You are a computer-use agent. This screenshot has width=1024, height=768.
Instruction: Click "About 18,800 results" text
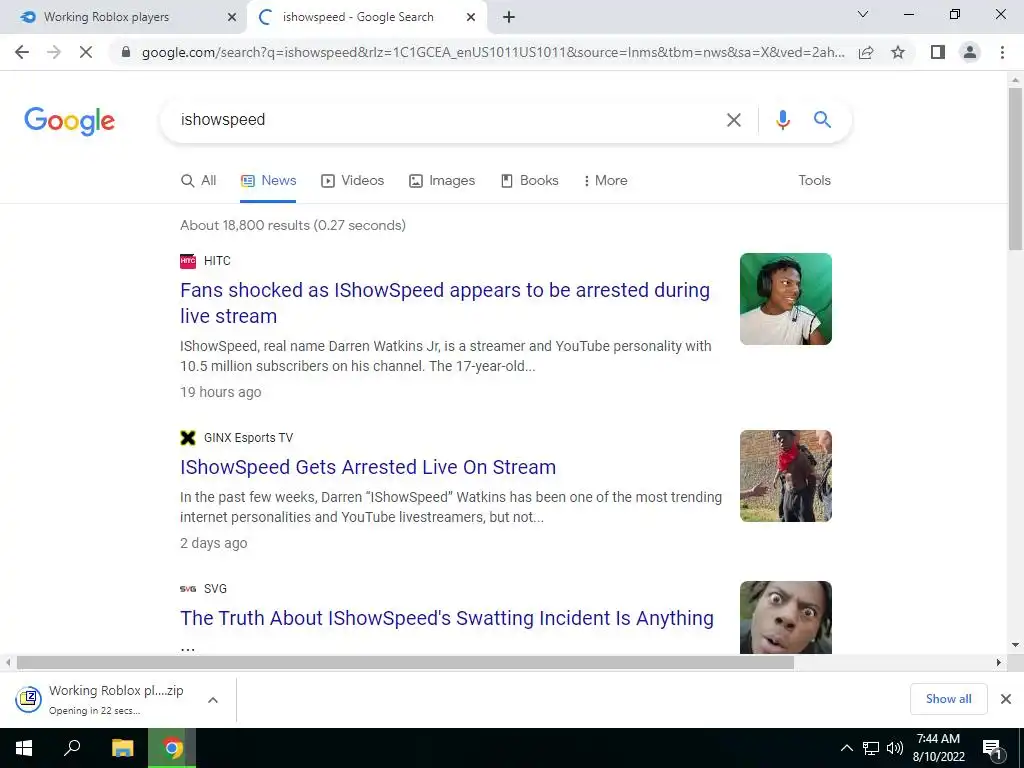(x=245, y=225)
